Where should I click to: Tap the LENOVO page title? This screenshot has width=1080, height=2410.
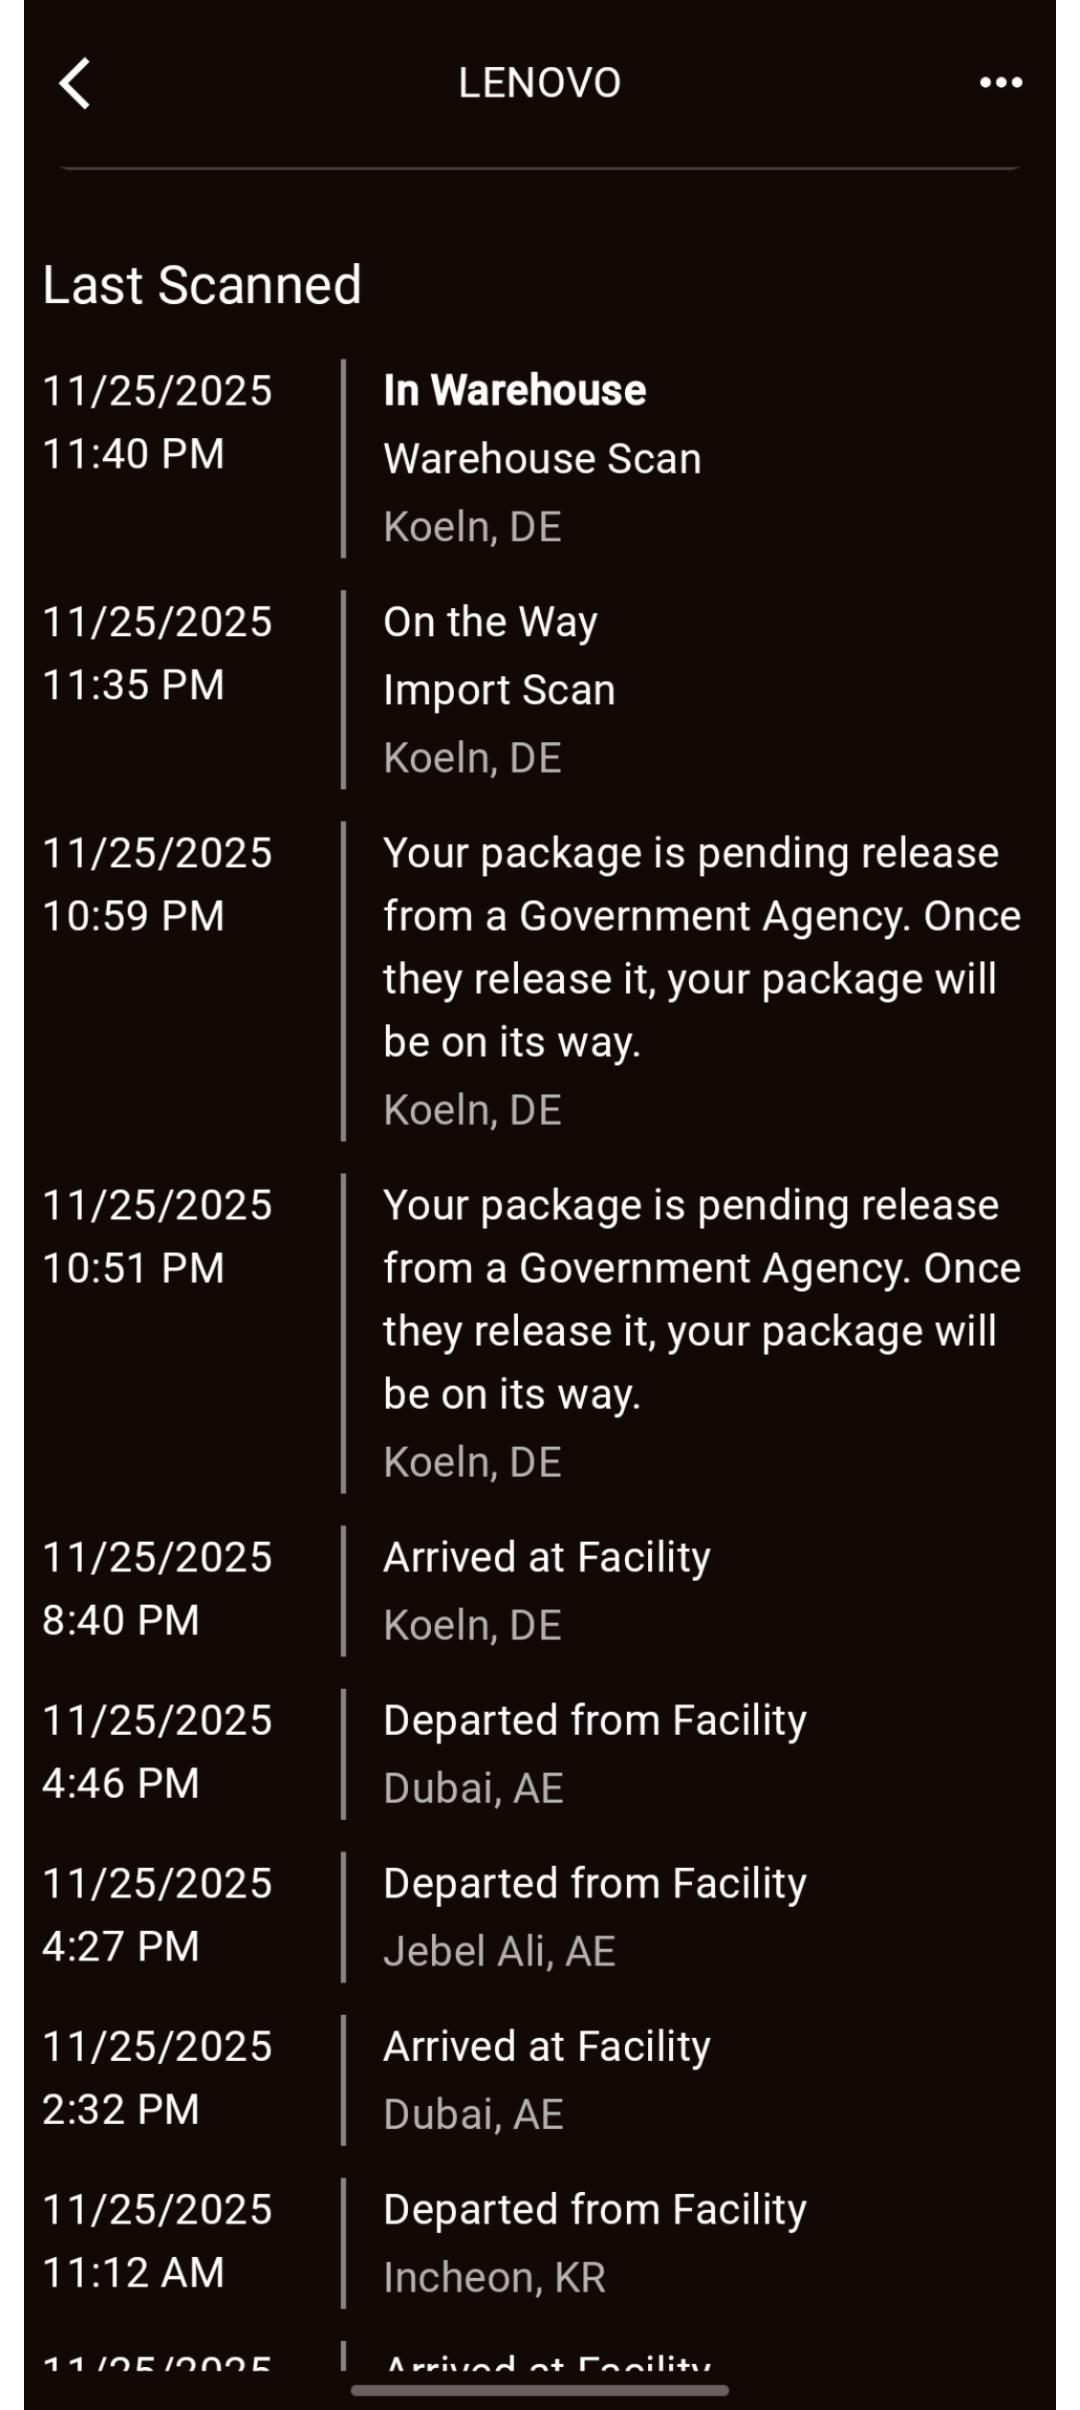[540, 83]
